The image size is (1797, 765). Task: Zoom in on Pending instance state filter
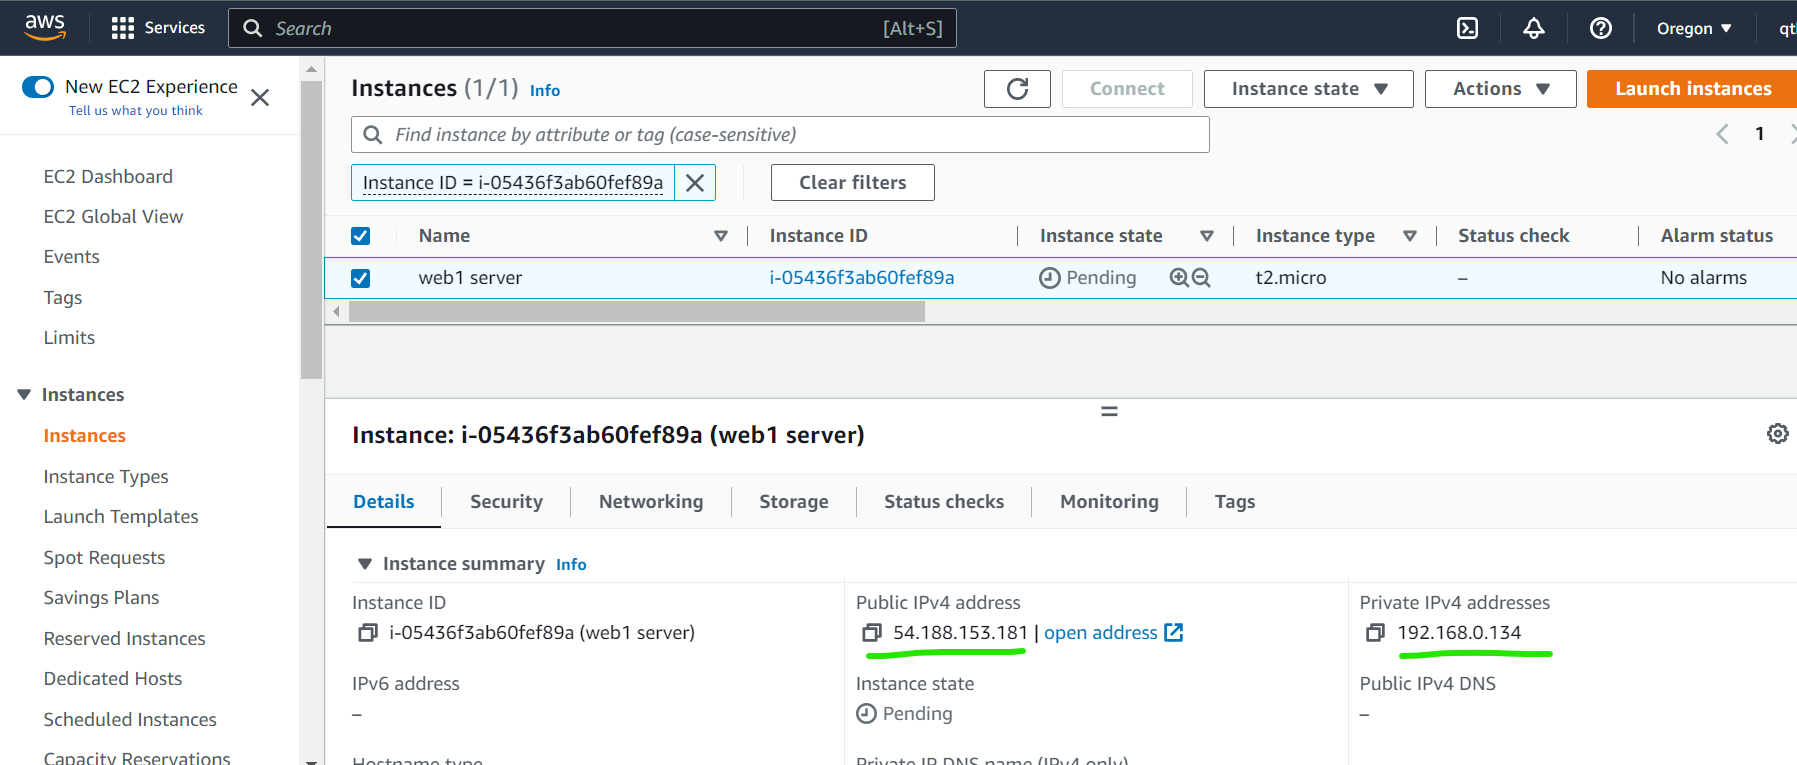[1179, 278]
